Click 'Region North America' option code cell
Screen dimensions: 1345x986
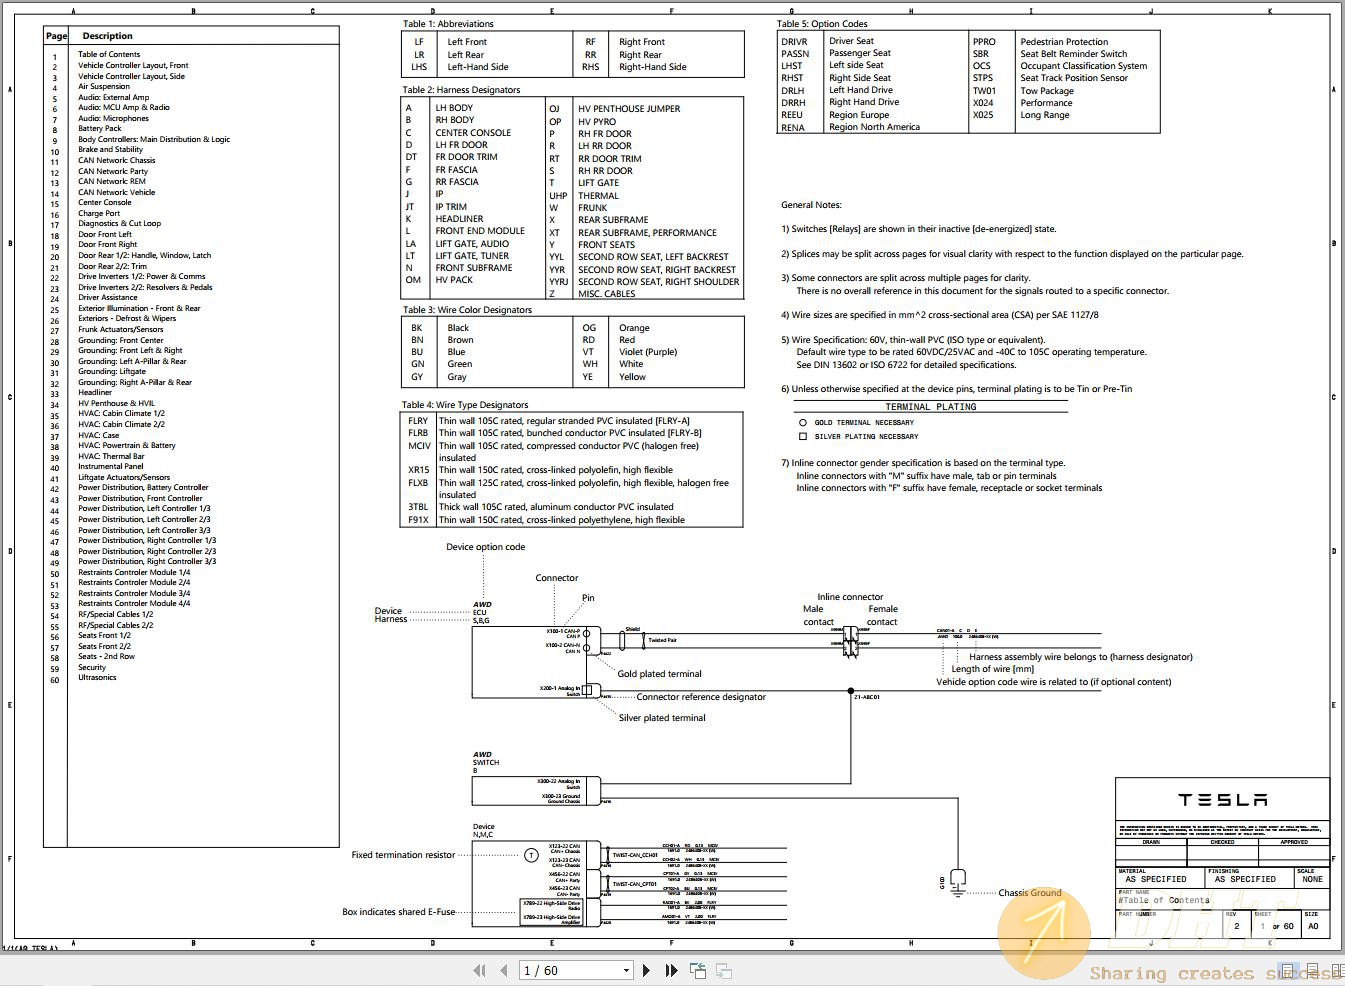coord(874,127)
